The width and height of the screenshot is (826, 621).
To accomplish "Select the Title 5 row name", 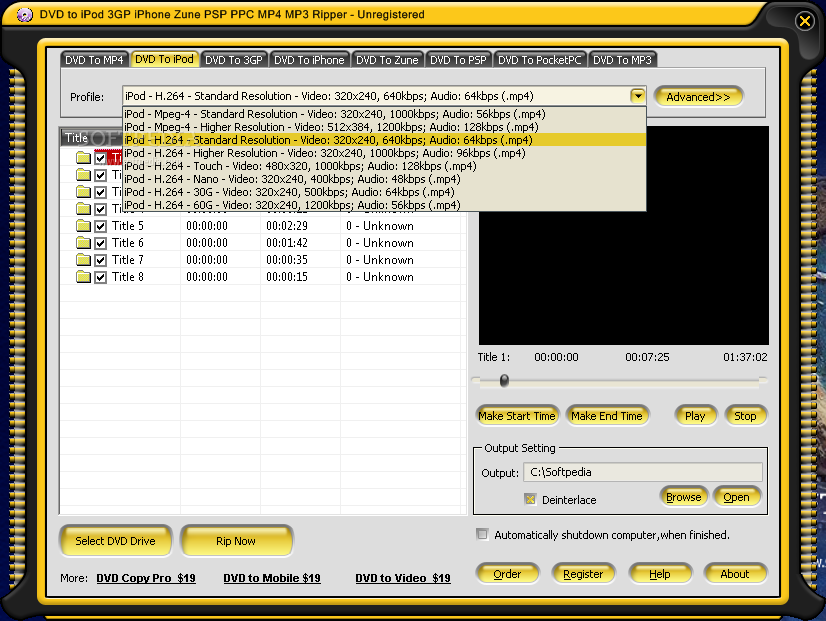I will pyautogui.click(x=127, y=226).
